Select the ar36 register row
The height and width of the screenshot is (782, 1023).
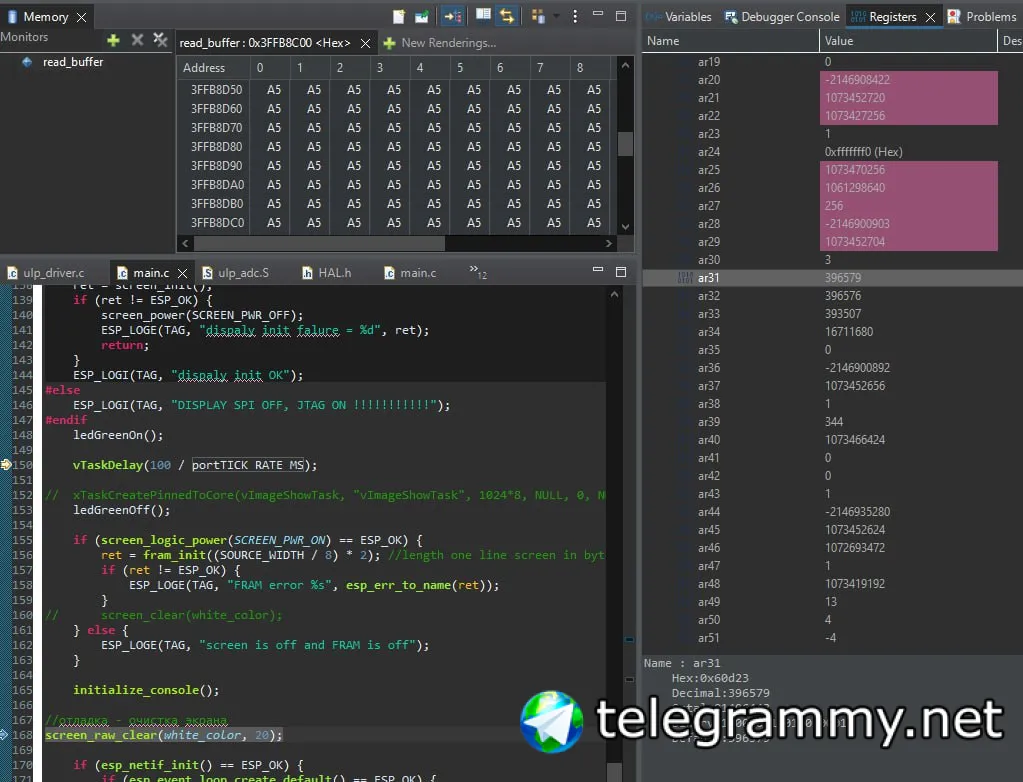point(709,368)
